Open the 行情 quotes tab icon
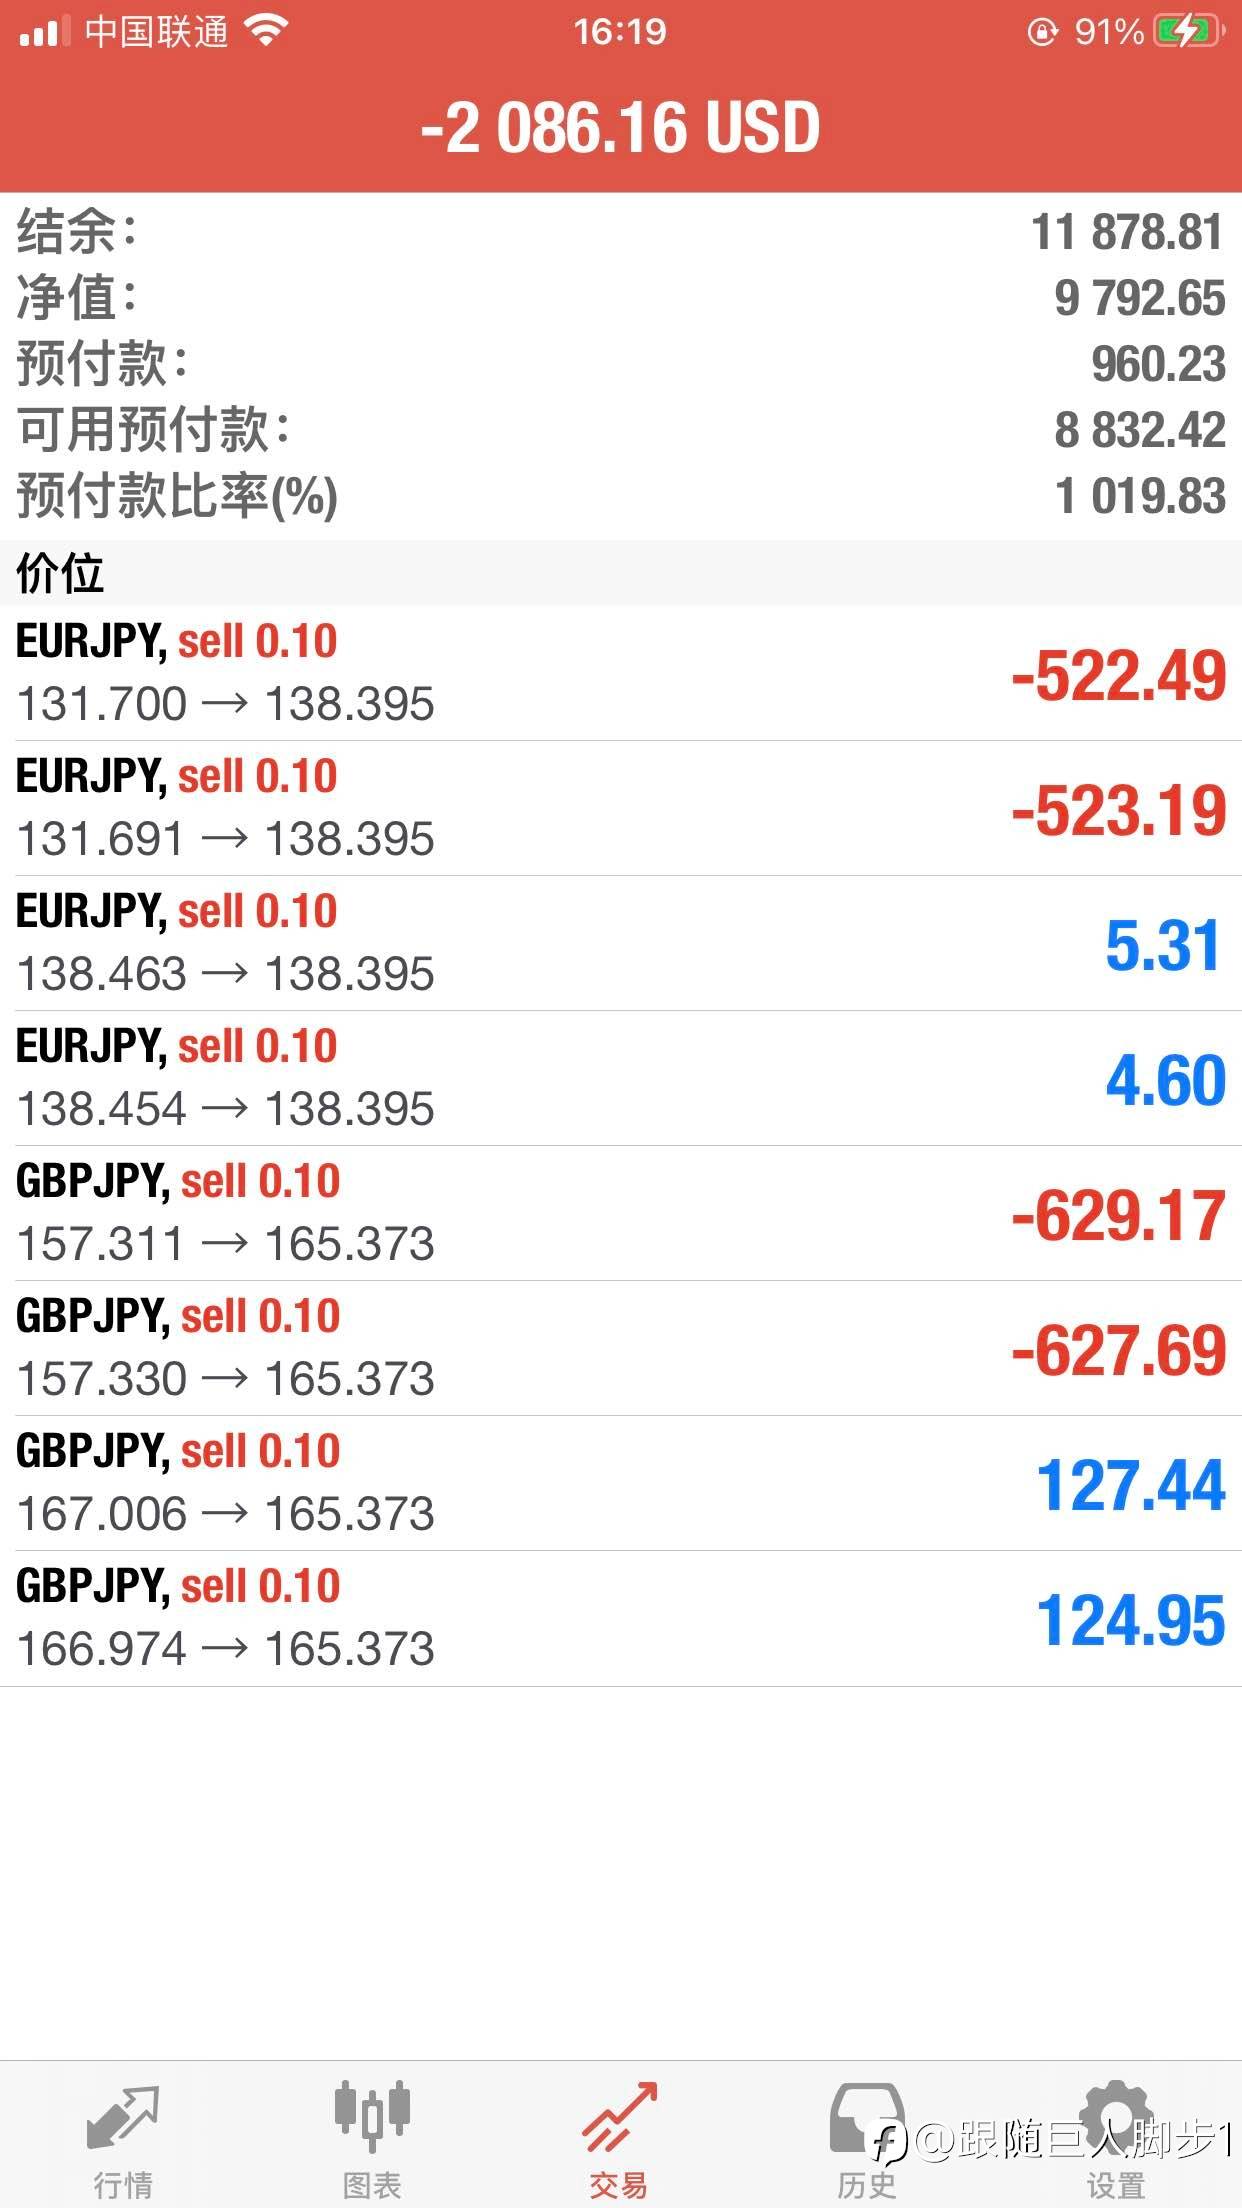The width and height of the screenshot is (1242, 2208). click(x=123, y=2116)
